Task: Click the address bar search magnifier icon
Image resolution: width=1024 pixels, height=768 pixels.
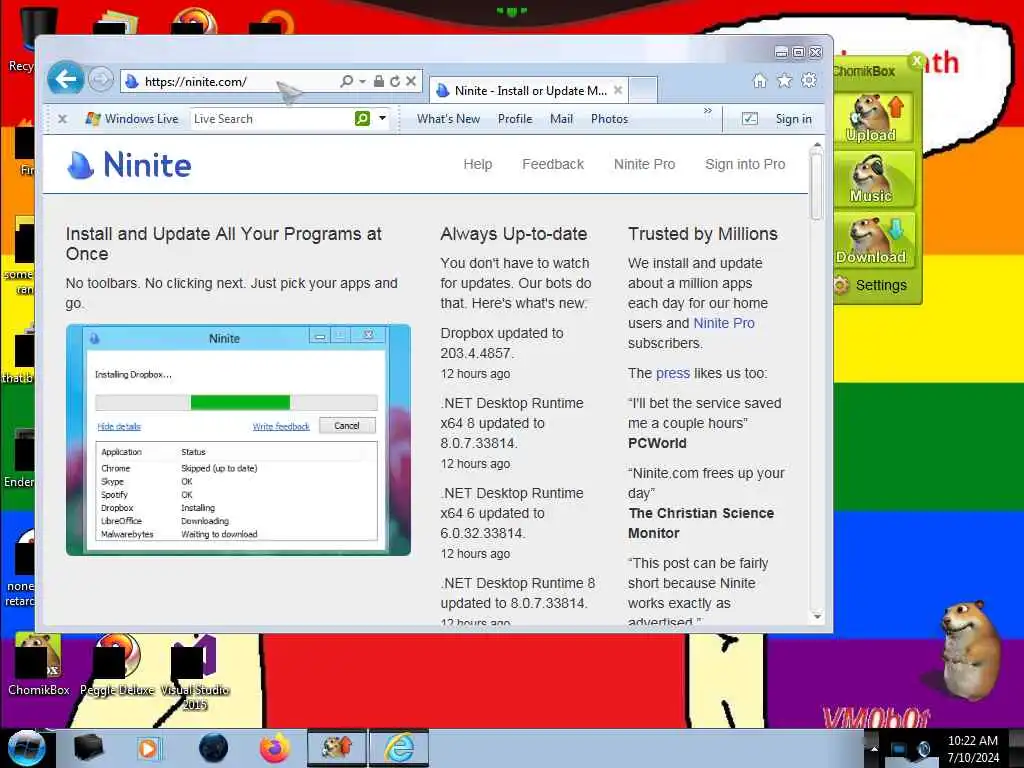Action: tap(346, 81)
